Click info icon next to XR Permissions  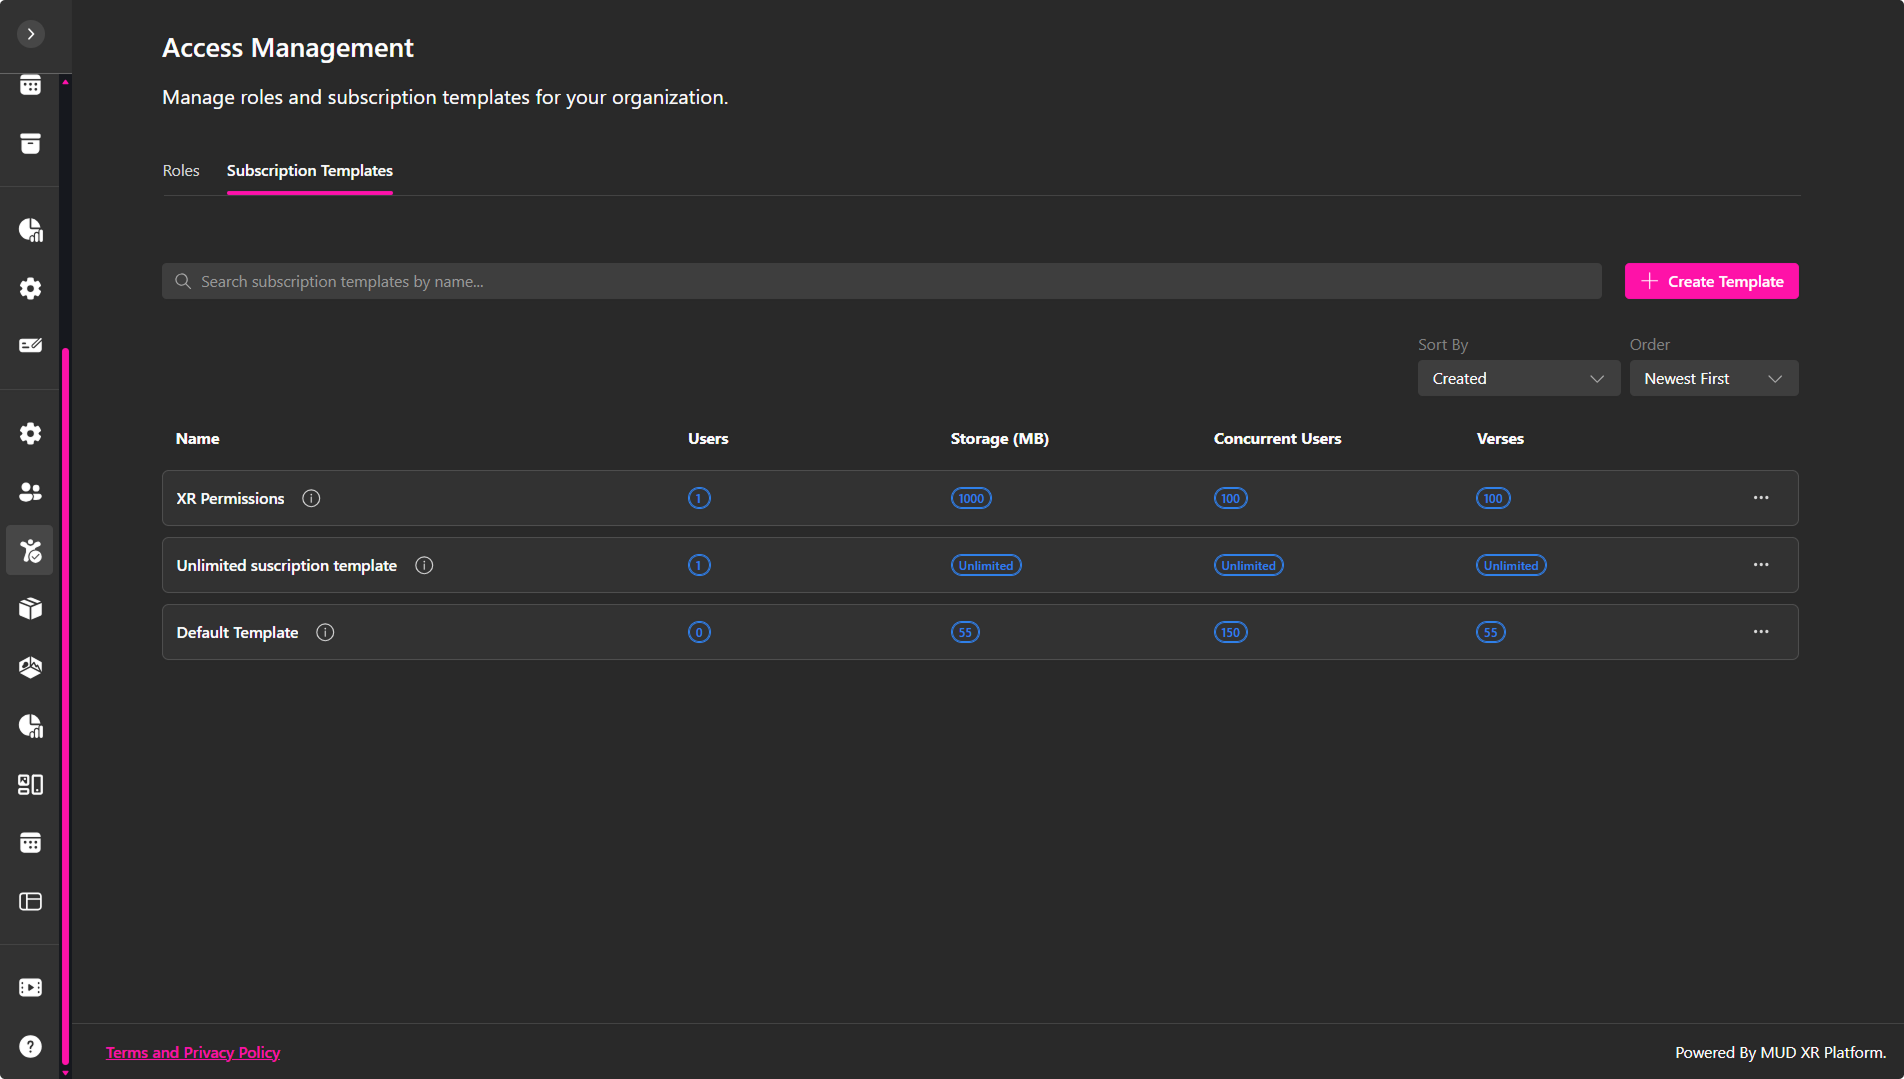(311, 498)
